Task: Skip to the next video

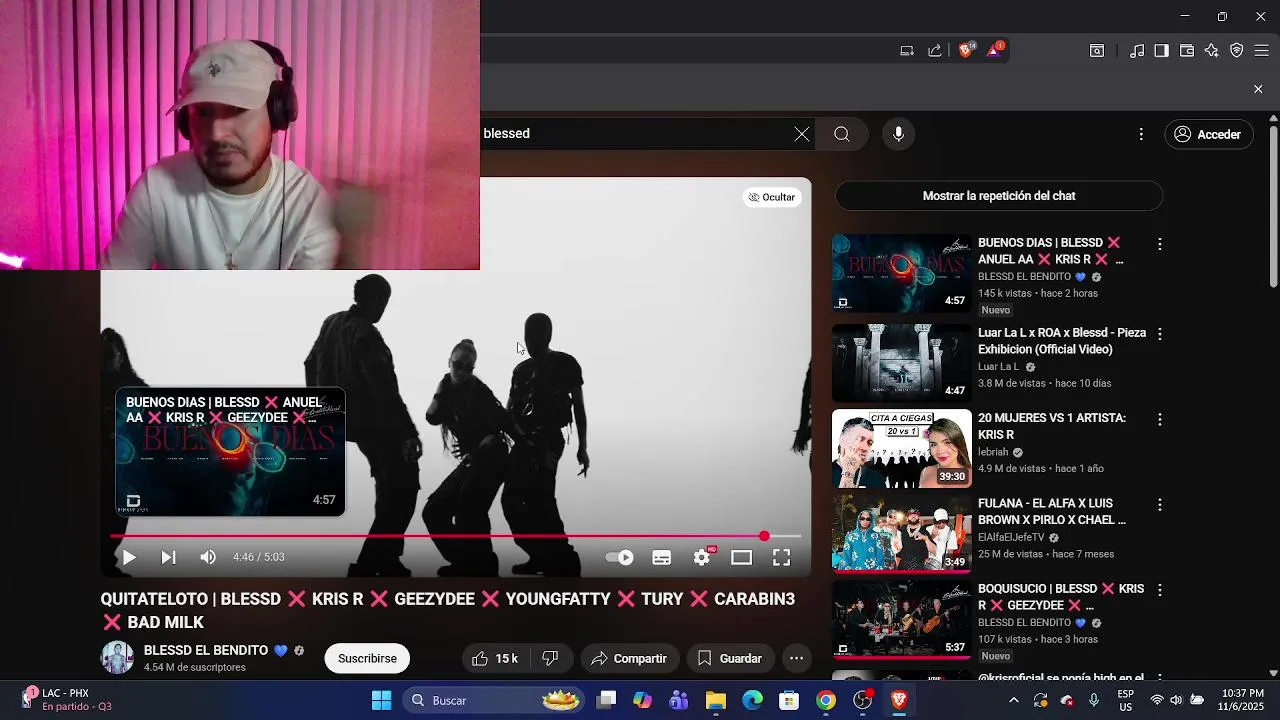Action: point(168,558)
